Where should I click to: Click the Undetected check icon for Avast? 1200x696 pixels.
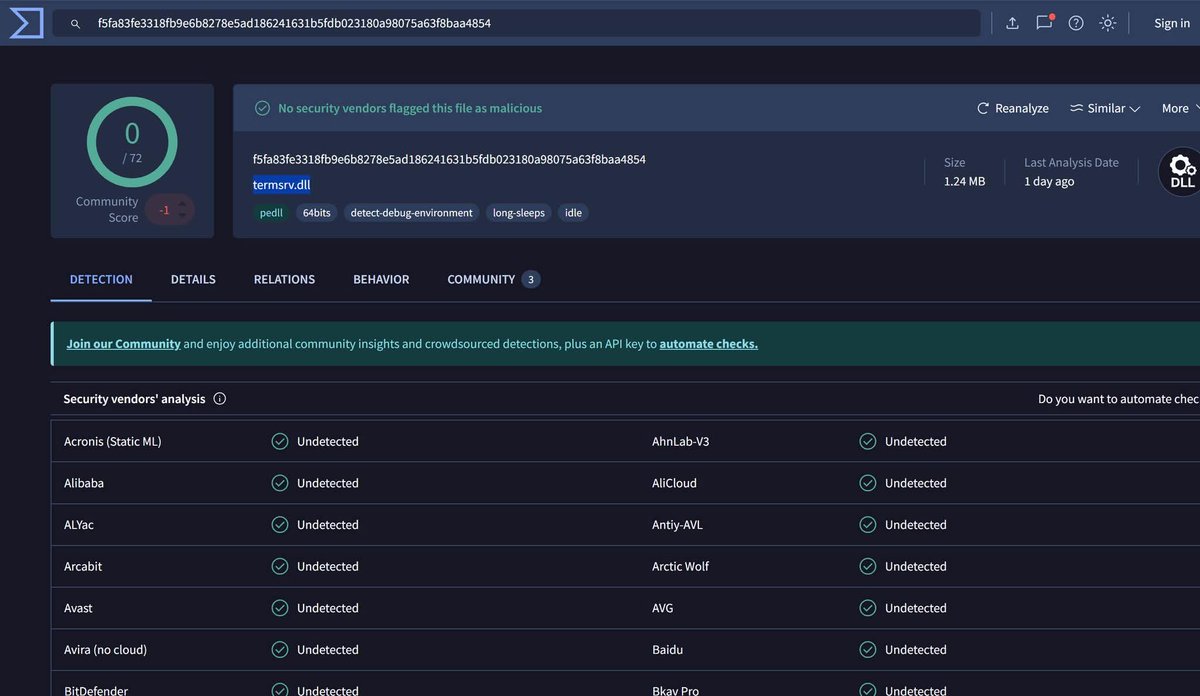280,608
